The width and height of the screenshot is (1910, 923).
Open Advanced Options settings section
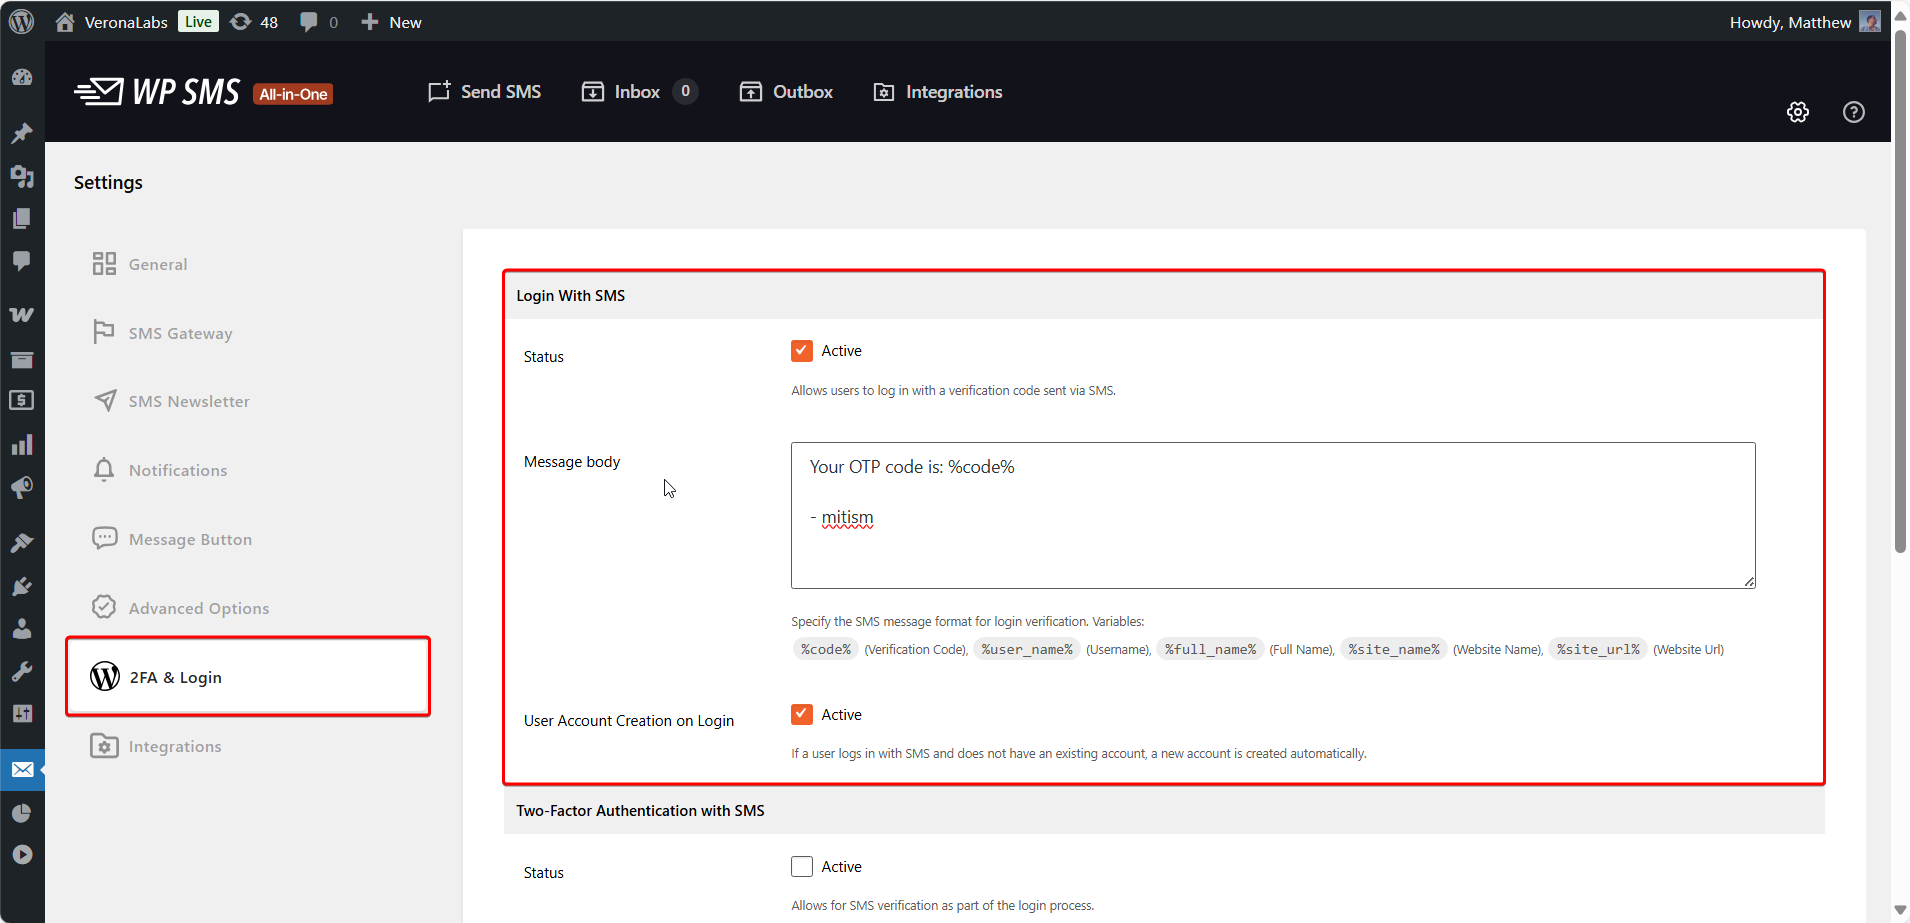(198, 609)
